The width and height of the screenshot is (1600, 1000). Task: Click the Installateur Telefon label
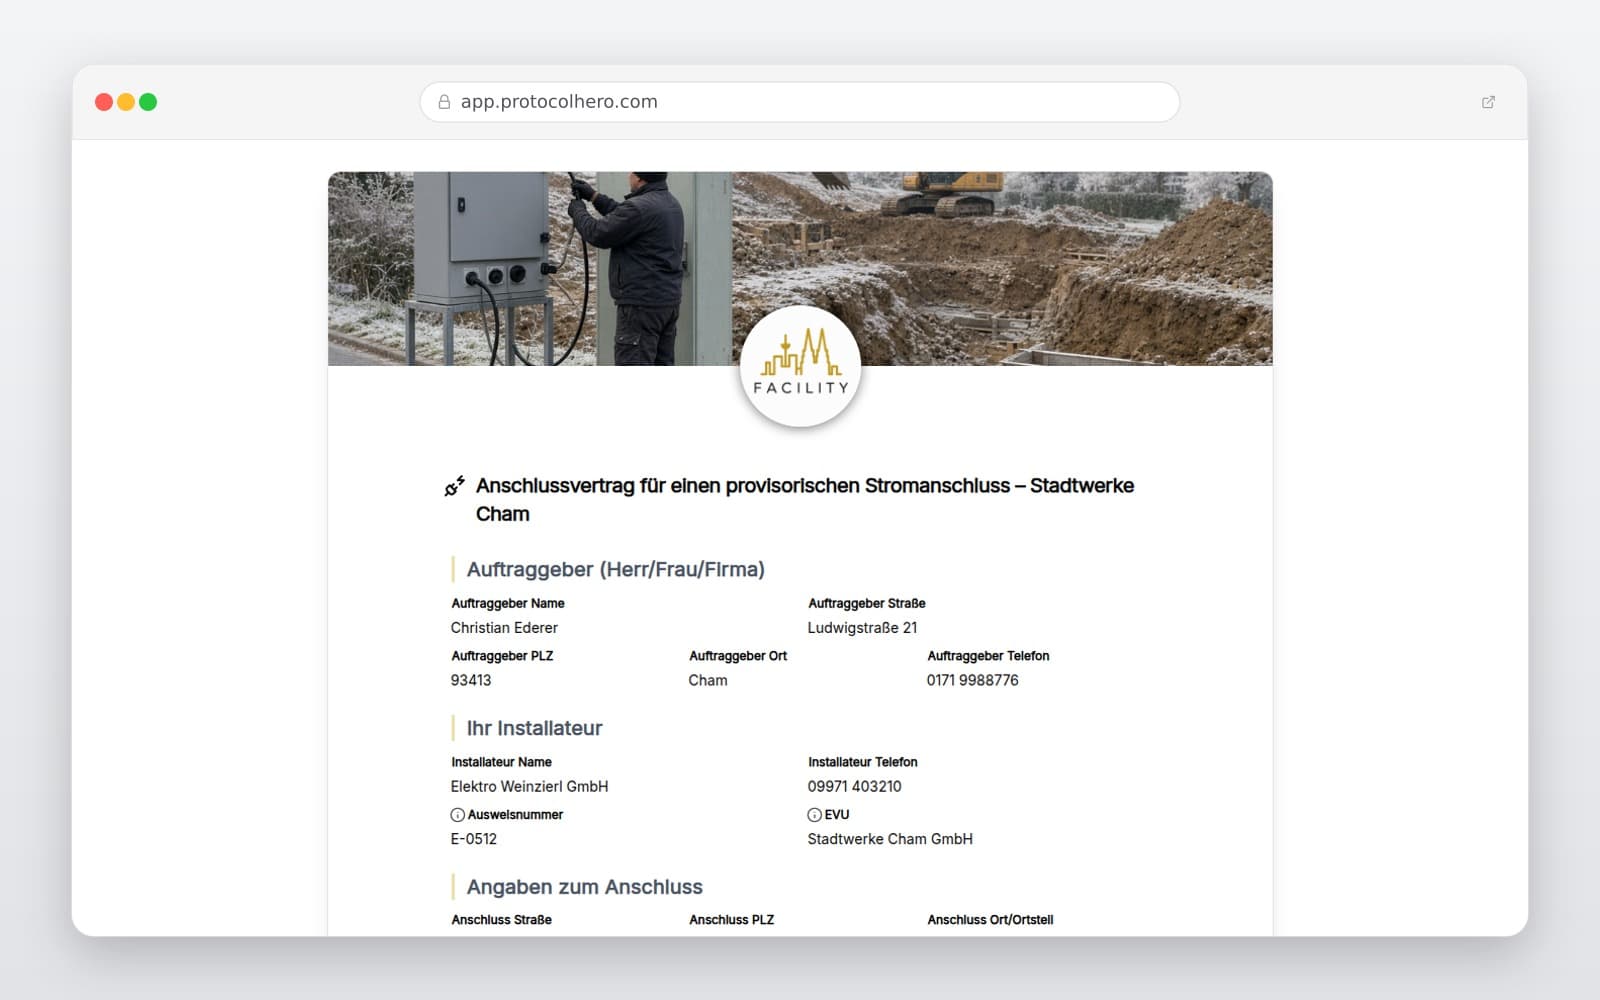tap(863, 762)
